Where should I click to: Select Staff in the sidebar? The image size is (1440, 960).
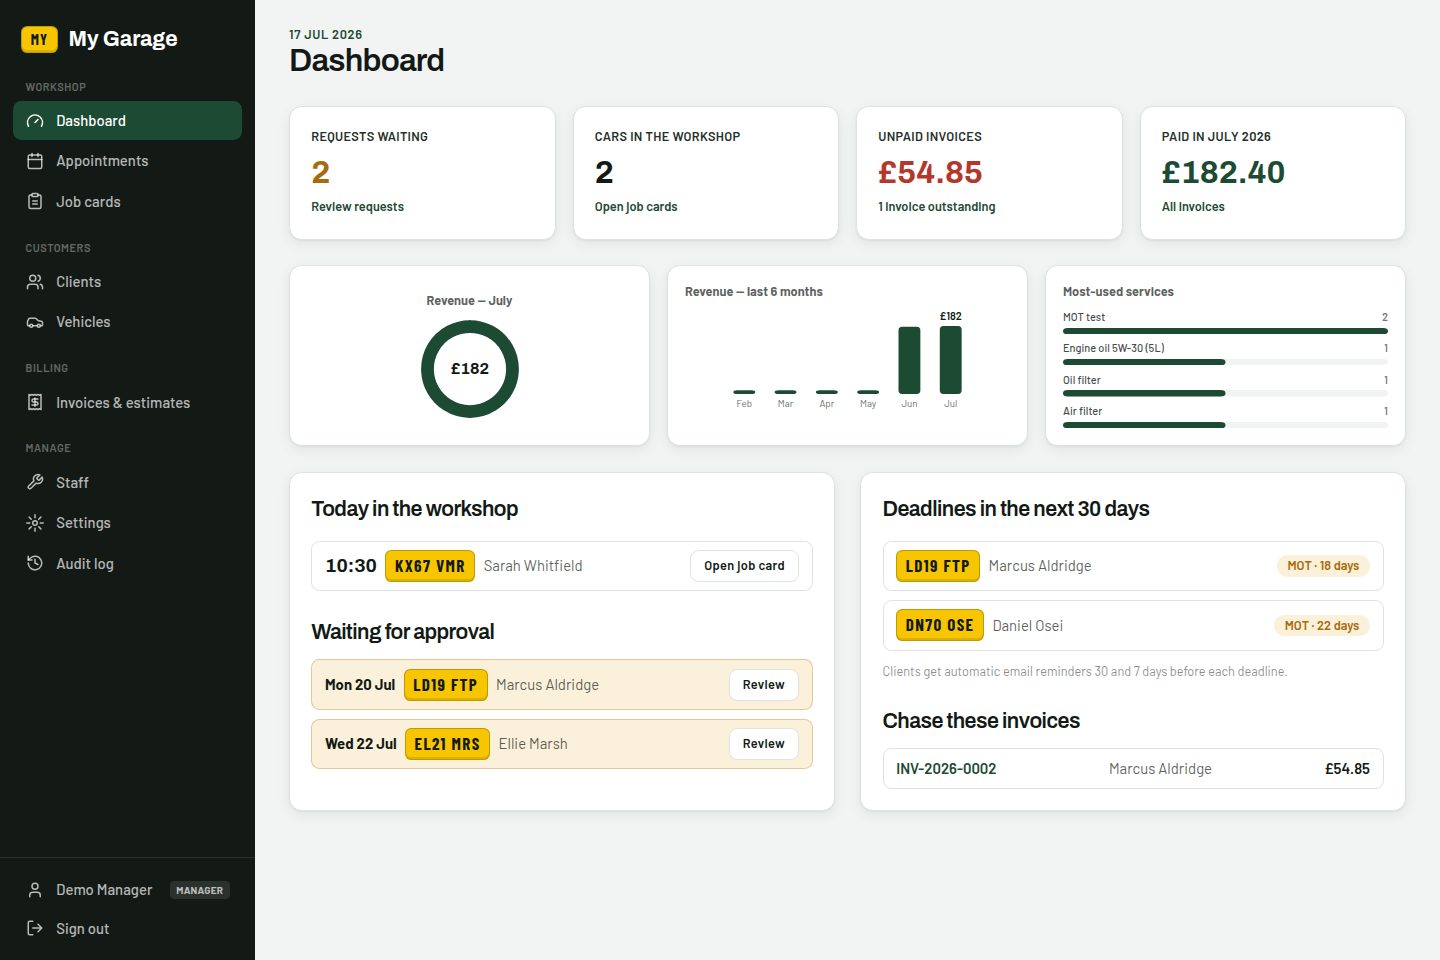[127, 483]
